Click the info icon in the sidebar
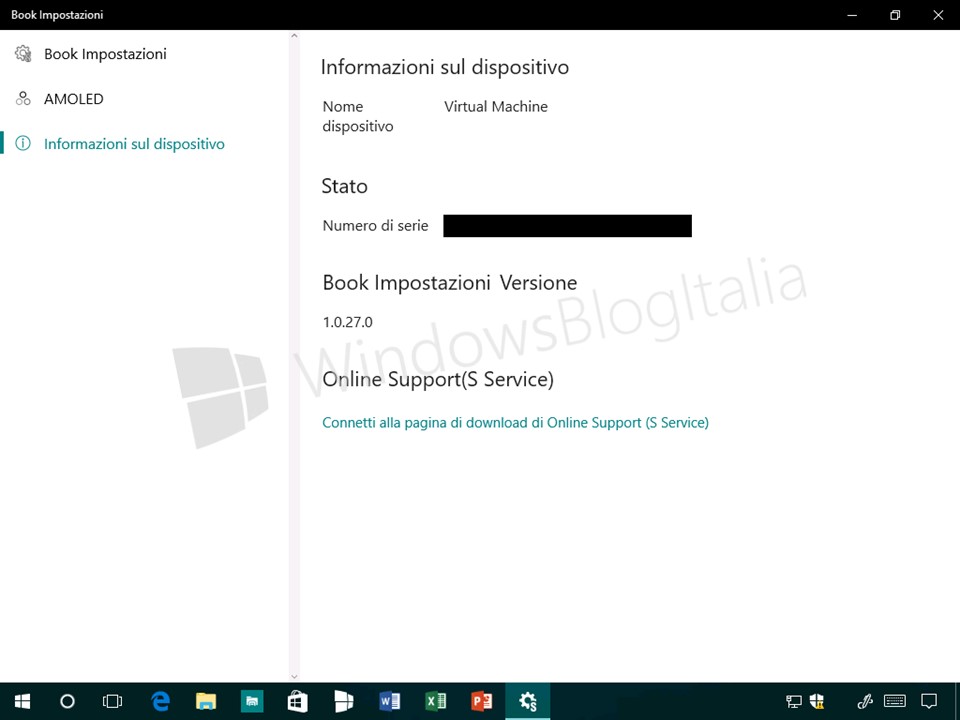This screenshot has width=960, height=720. 23,144
